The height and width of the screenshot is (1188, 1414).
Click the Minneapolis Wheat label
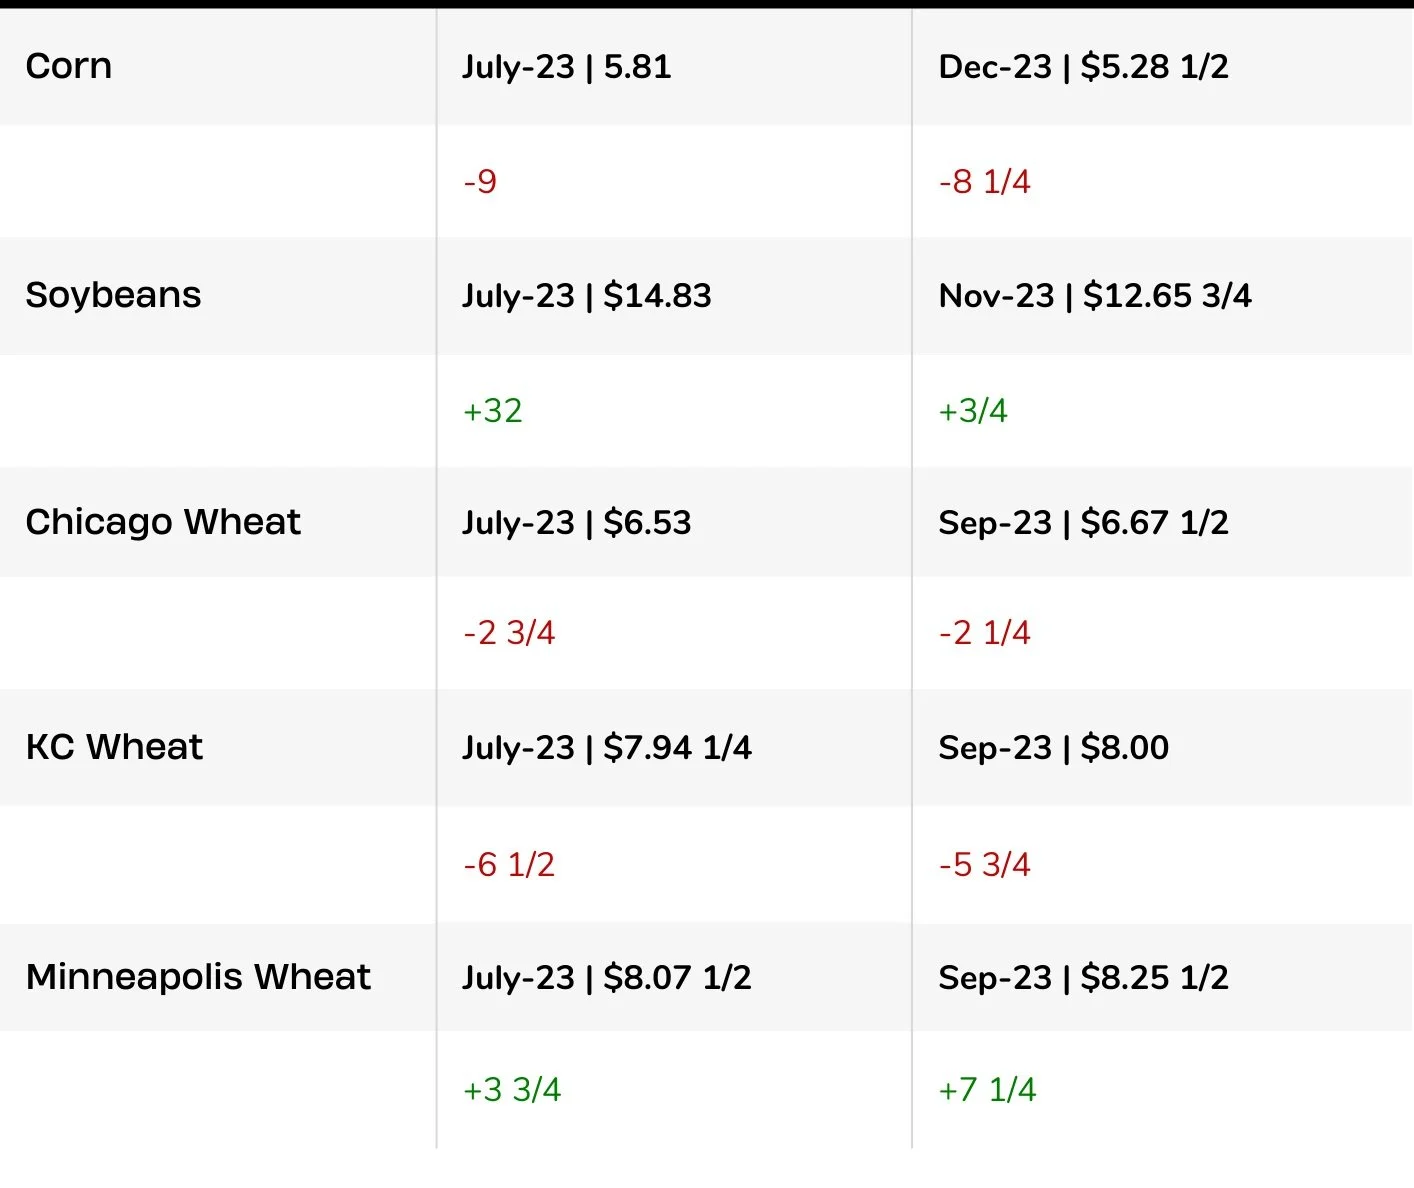tap(198, 977)
